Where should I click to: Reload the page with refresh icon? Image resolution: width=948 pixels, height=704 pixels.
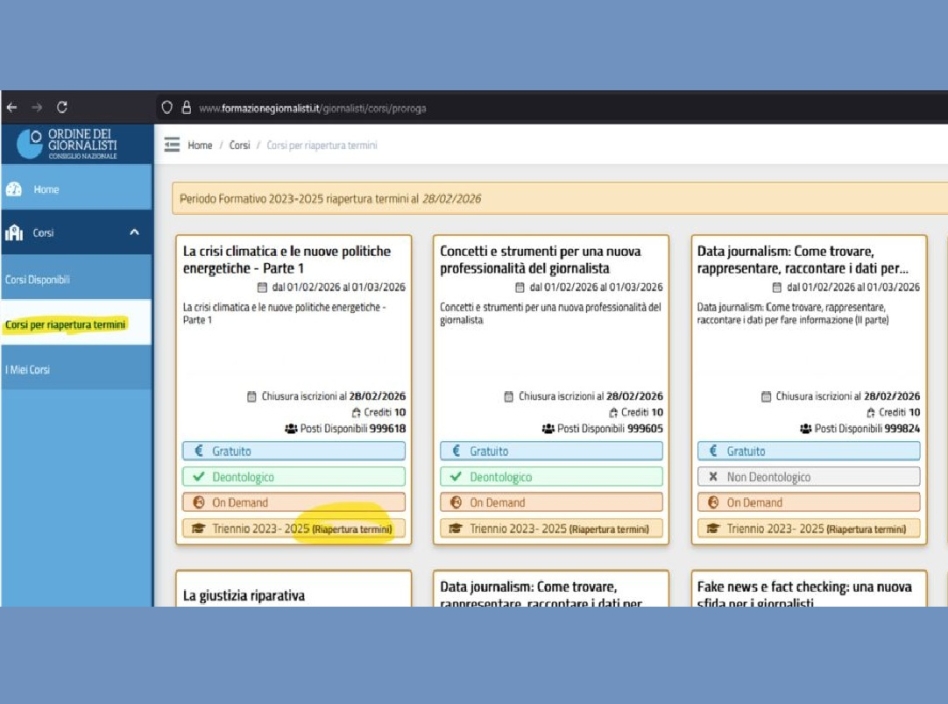click(62, 107)
